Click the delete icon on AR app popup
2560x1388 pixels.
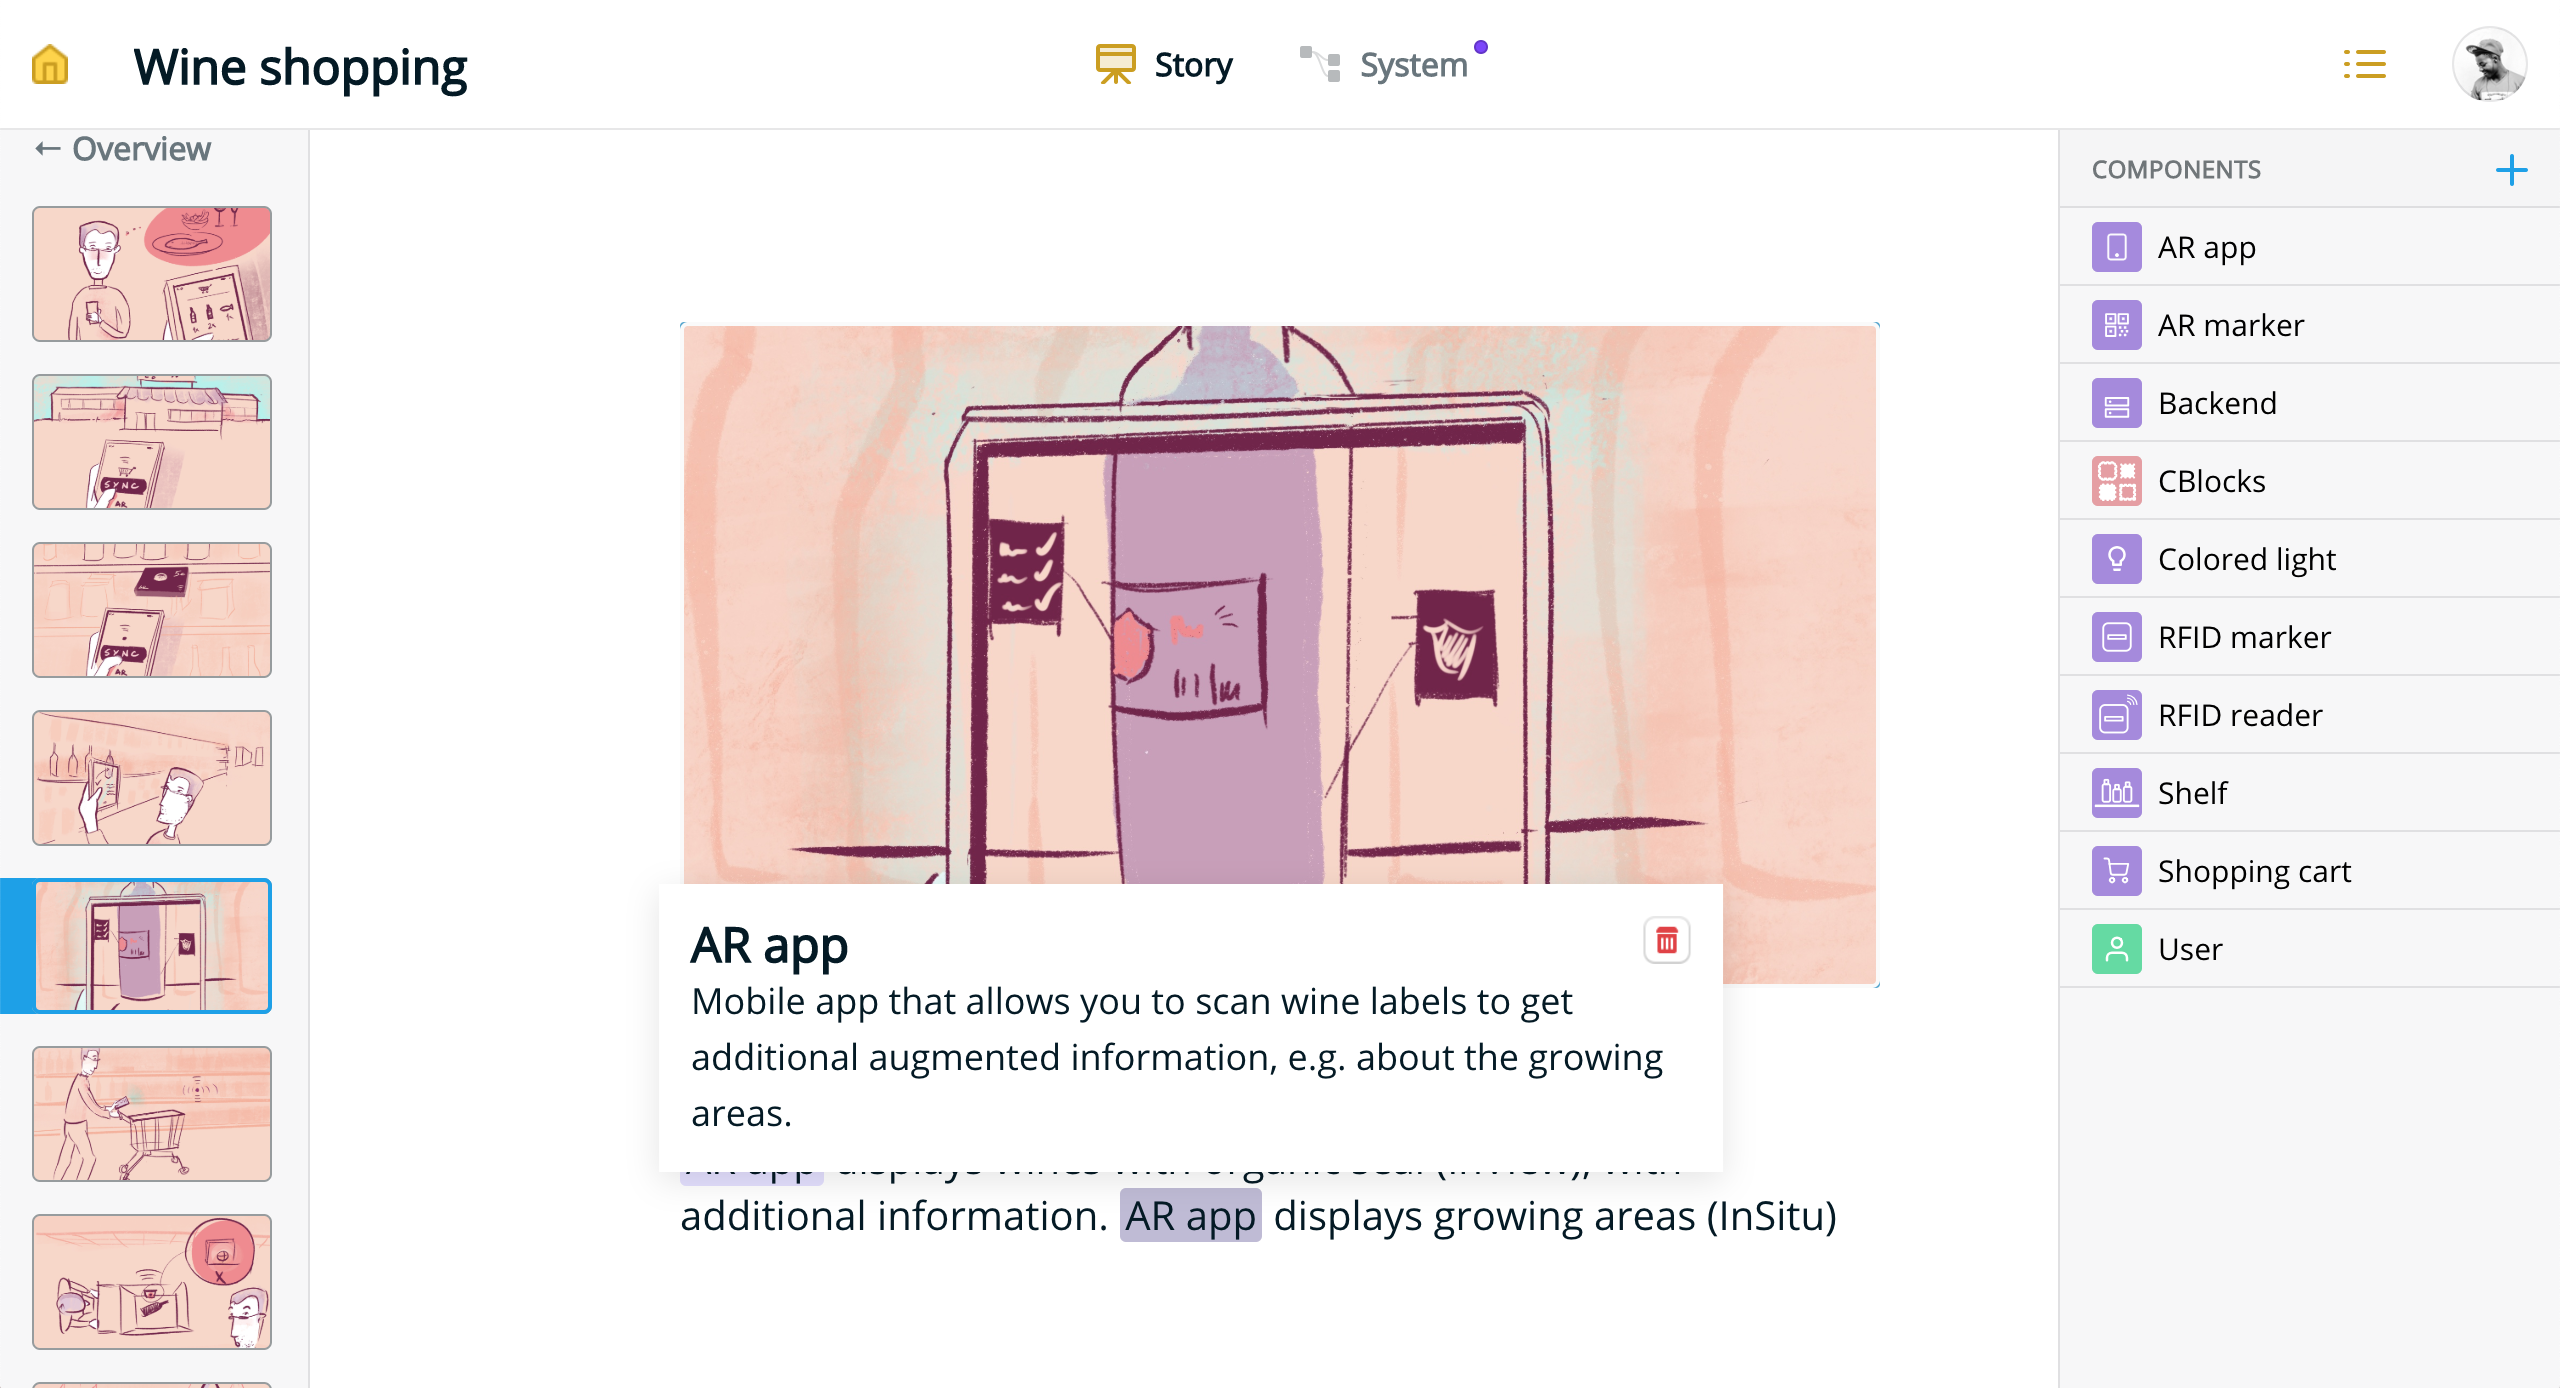point(1665,940)
